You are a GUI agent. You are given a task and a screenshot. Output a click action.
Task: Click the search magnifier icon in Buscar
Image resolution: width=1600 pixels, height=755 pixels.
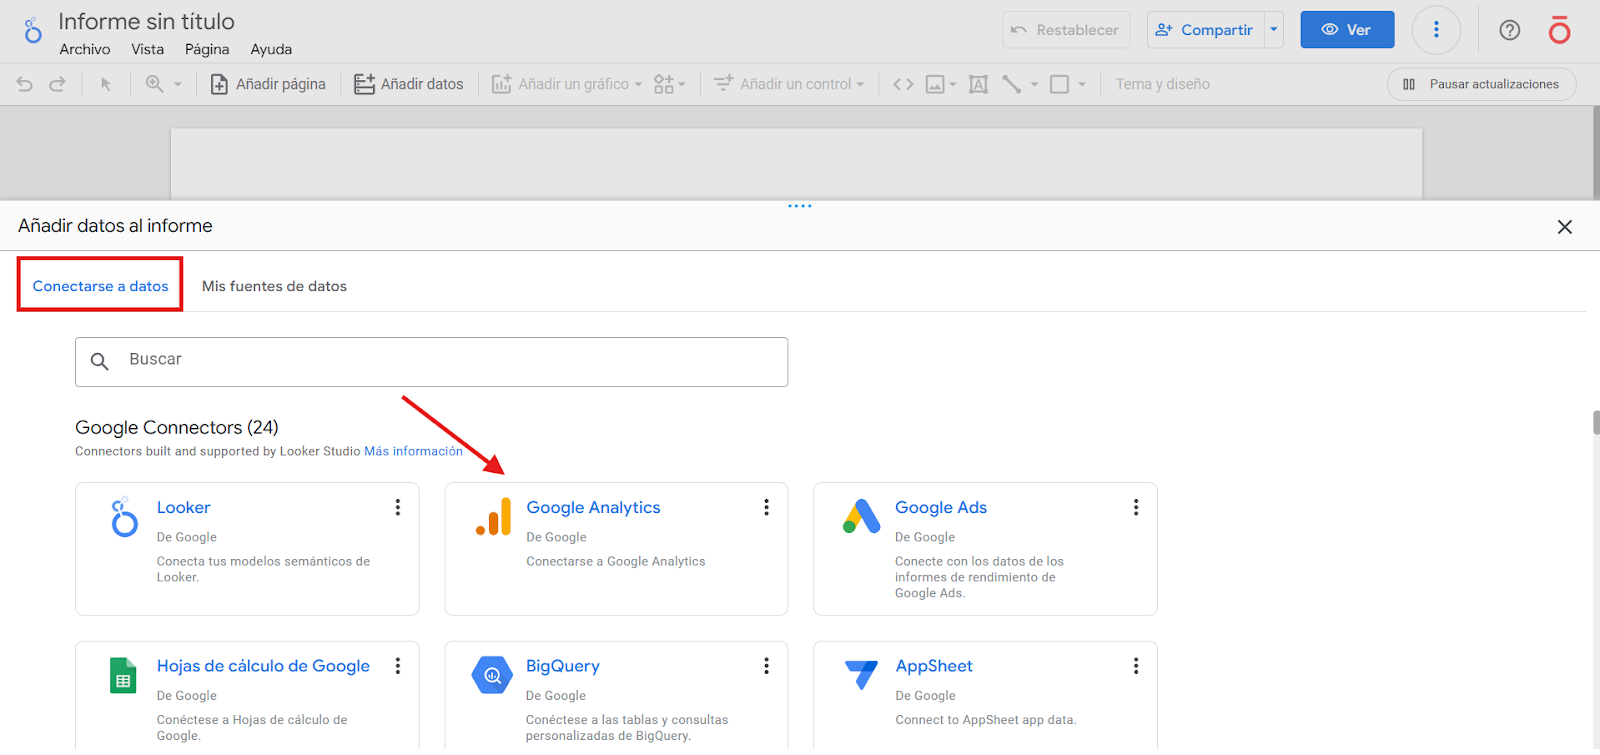pos(100,361)
